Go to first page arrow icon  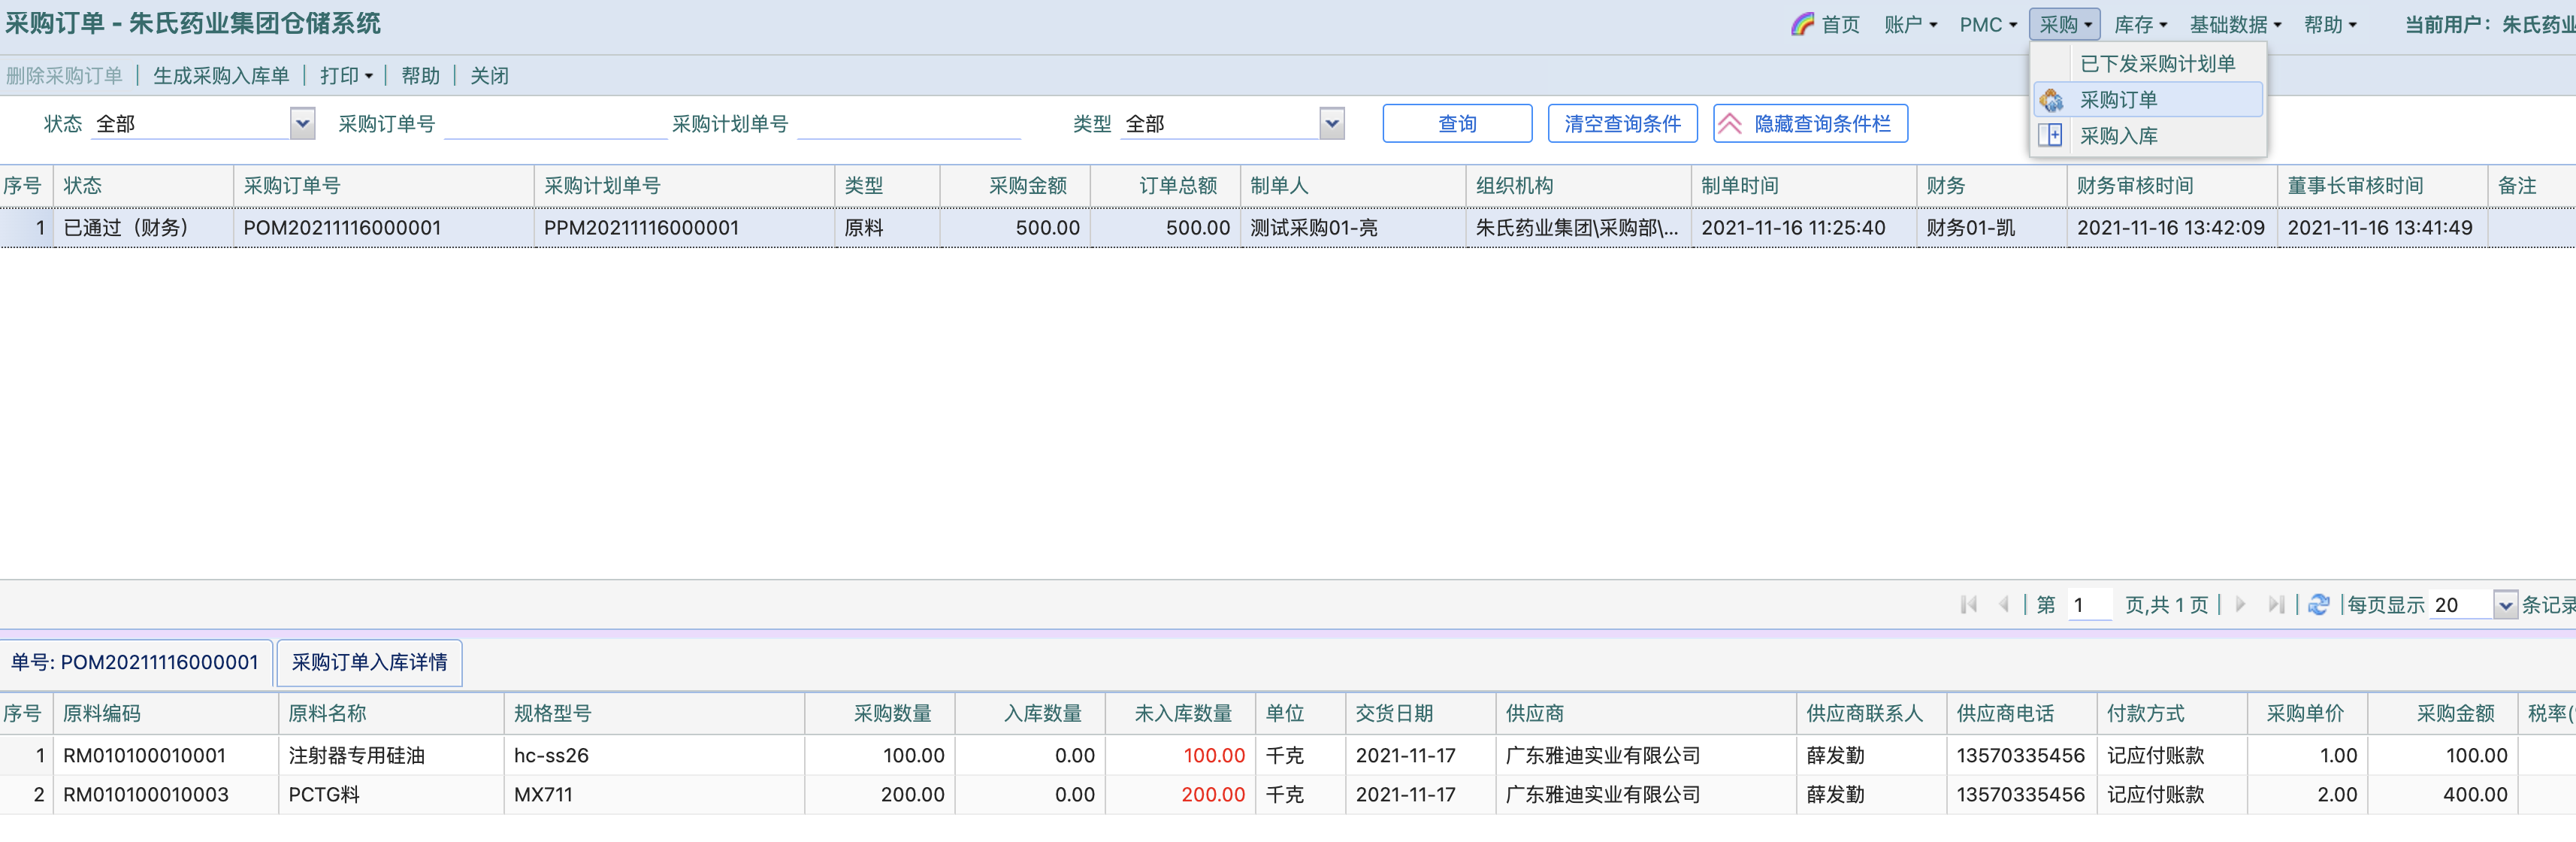click(x=1969, y=604)
